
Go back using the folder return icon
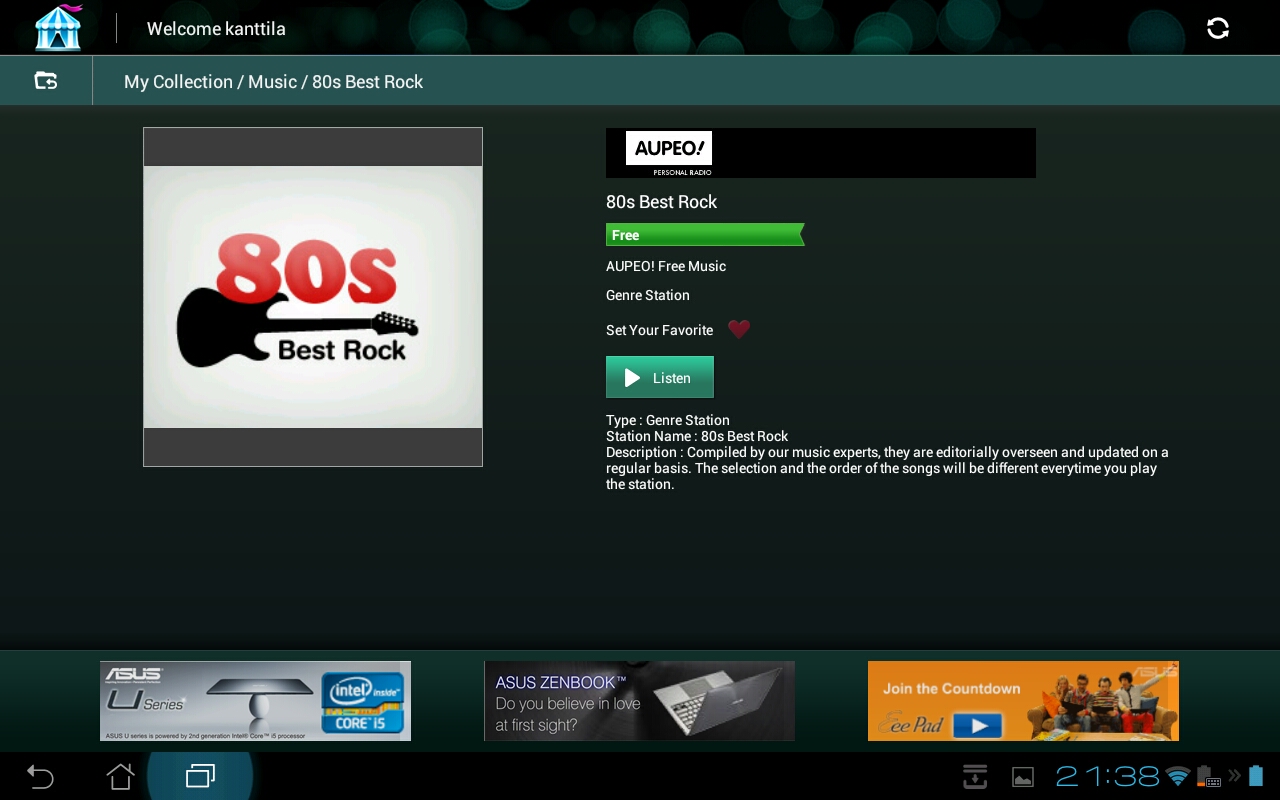click(x=46, y=81)
